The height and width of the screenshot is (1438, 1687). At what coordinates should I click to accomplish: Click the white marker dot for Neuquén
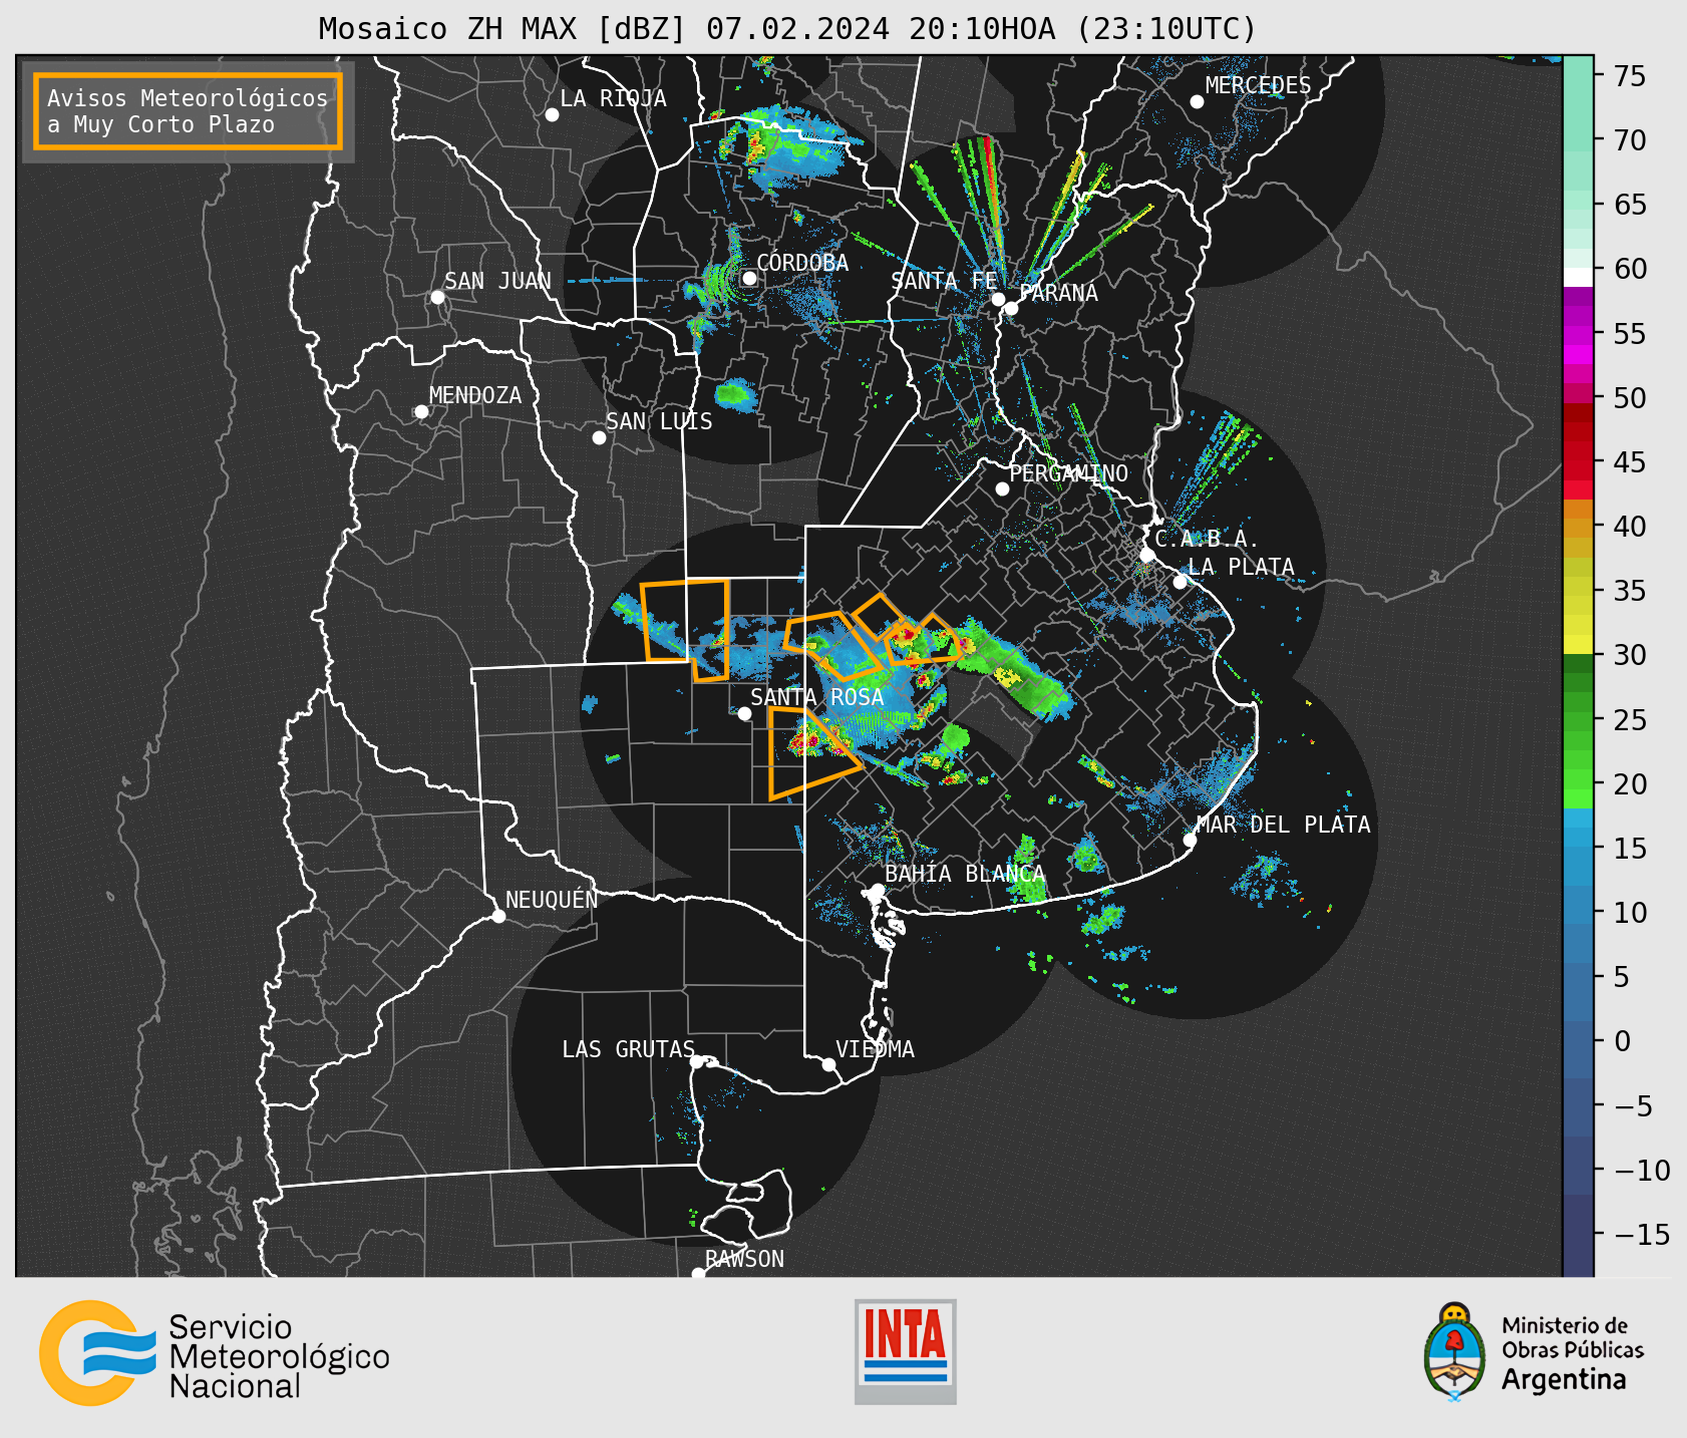498,916
